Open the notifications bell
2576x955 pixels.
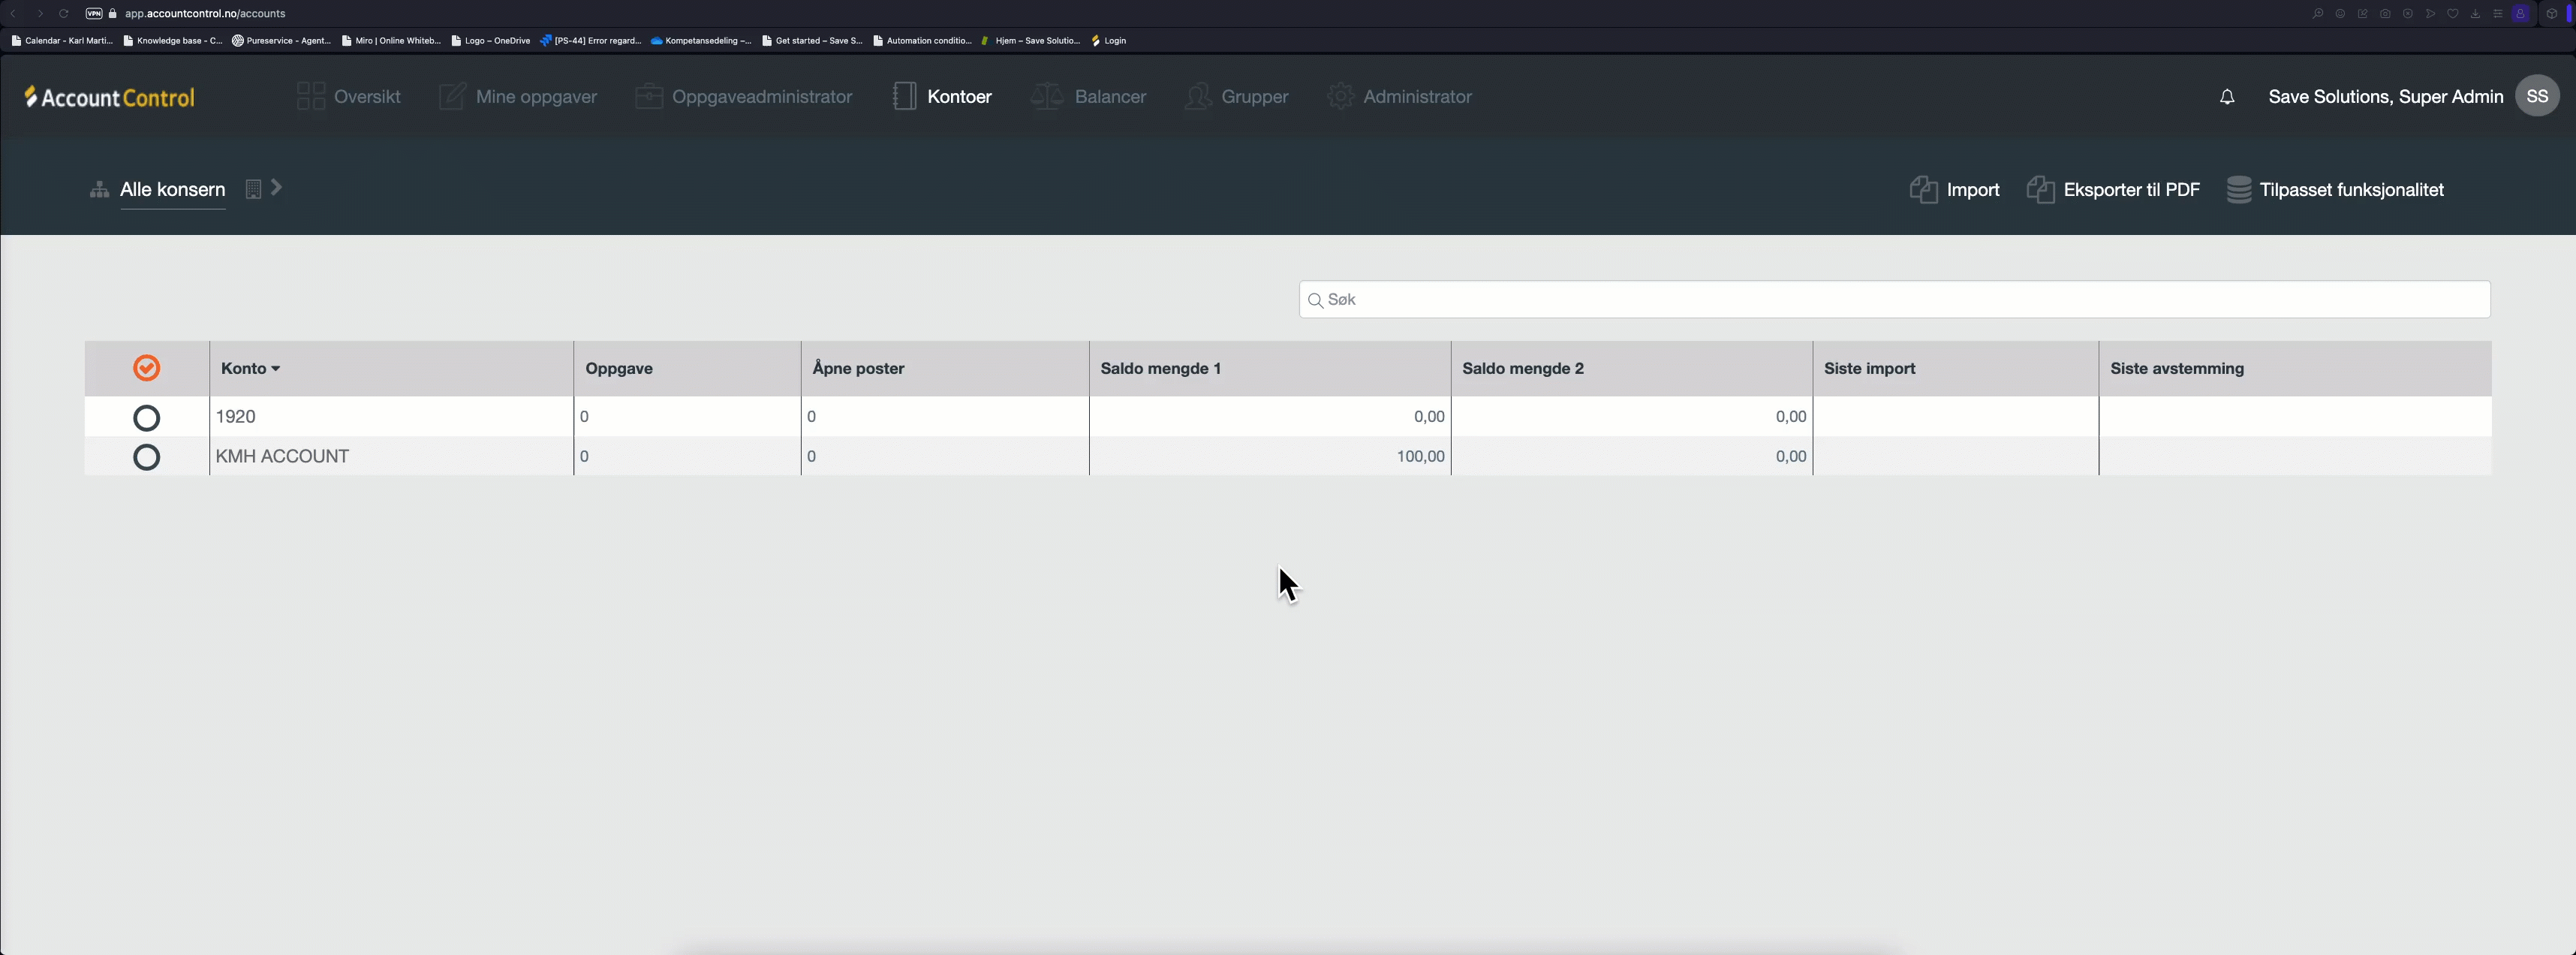(x=2226, y=97)
